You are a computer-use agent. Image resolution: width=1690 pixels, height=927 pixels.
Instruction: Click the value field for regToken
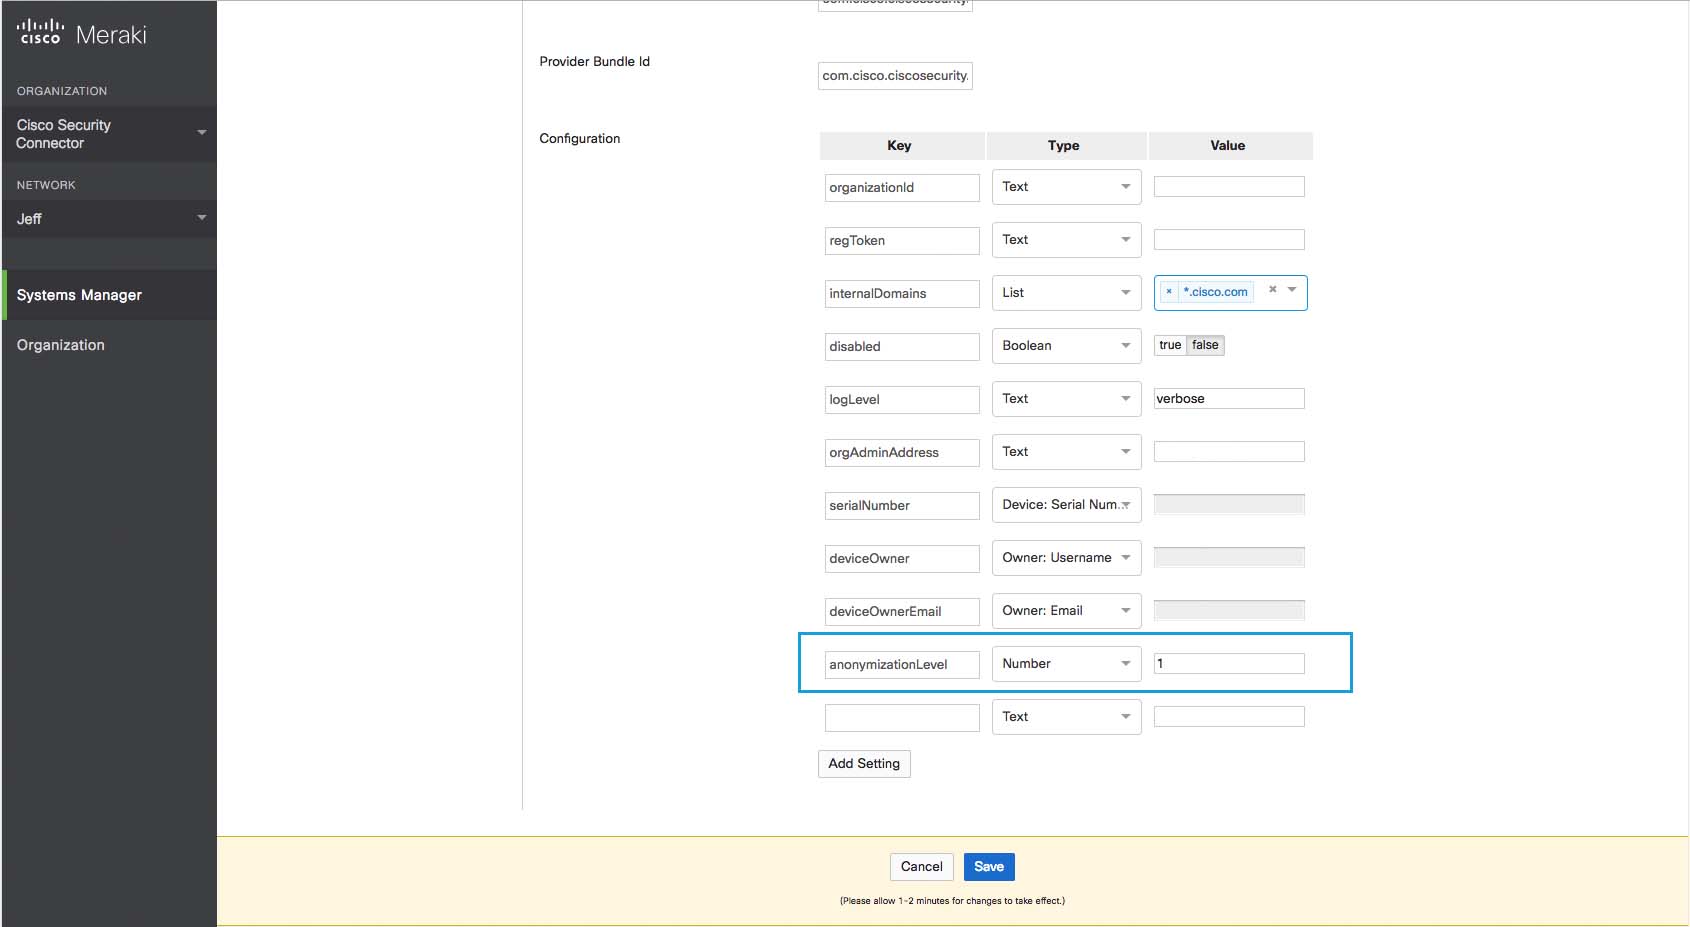tap(1229, 240)
